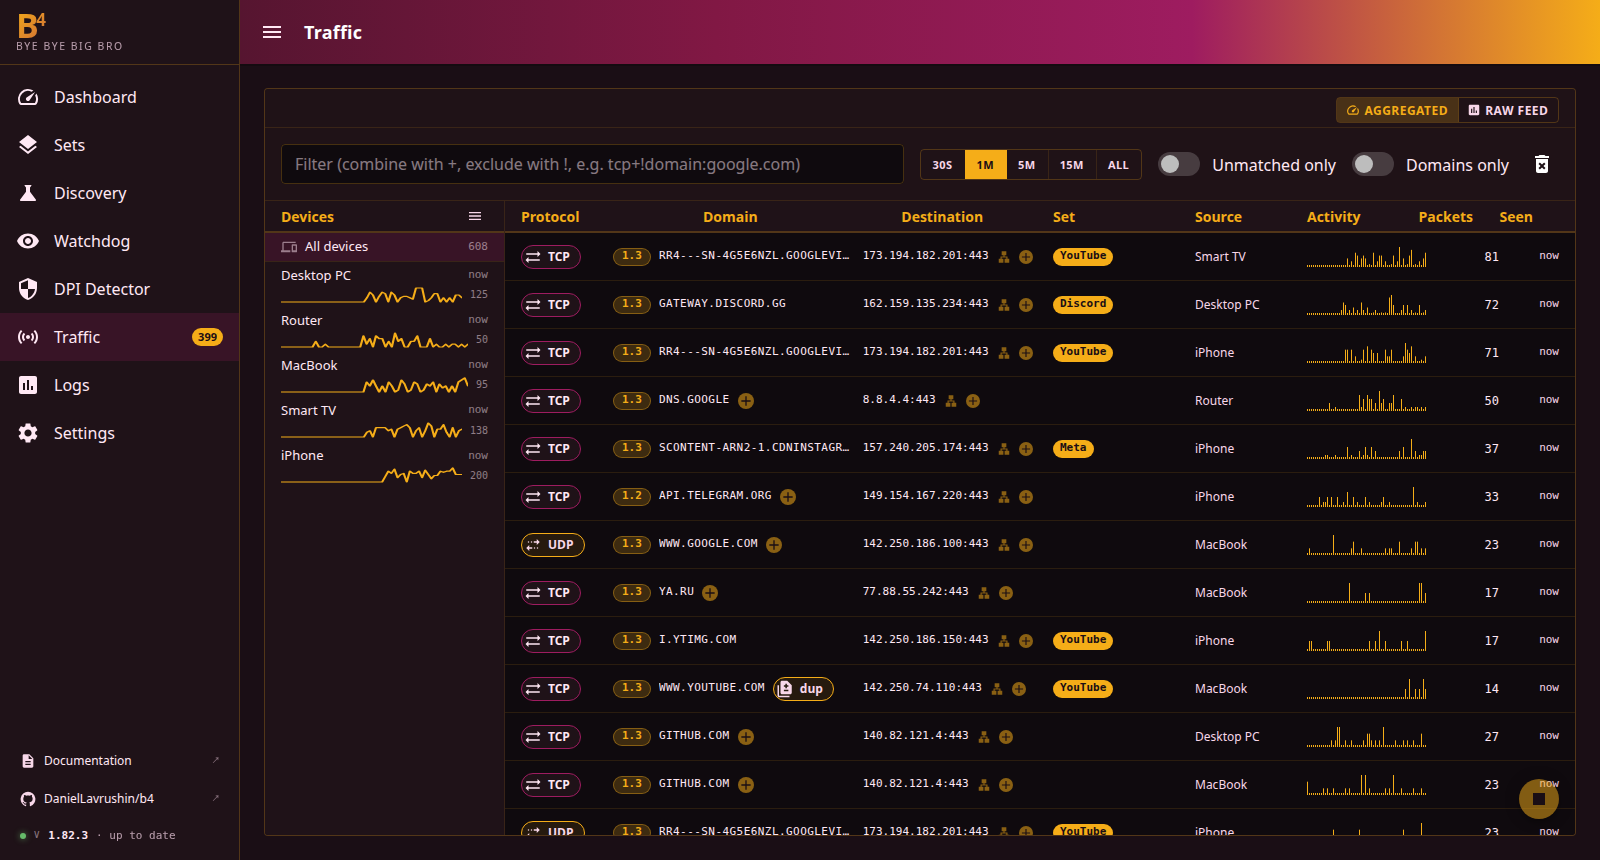Focus the traffic filter input field
This screenshot has height=860, width=1600.
[x=592, y=164]
